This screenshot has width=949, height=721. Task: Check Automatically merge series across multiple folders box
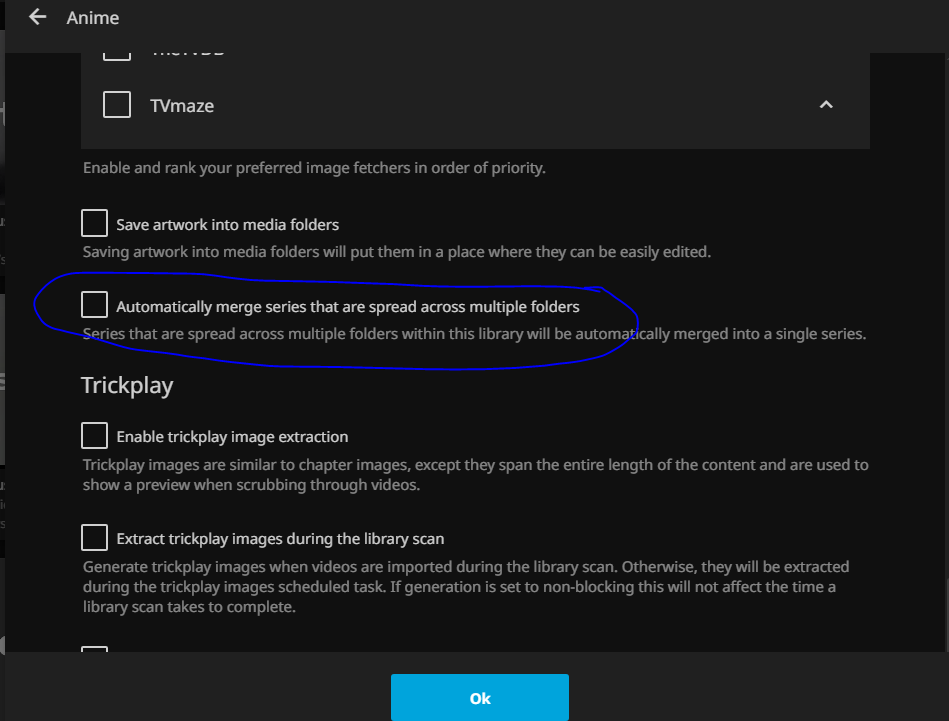pyautogui.click(x=95, y=305)
